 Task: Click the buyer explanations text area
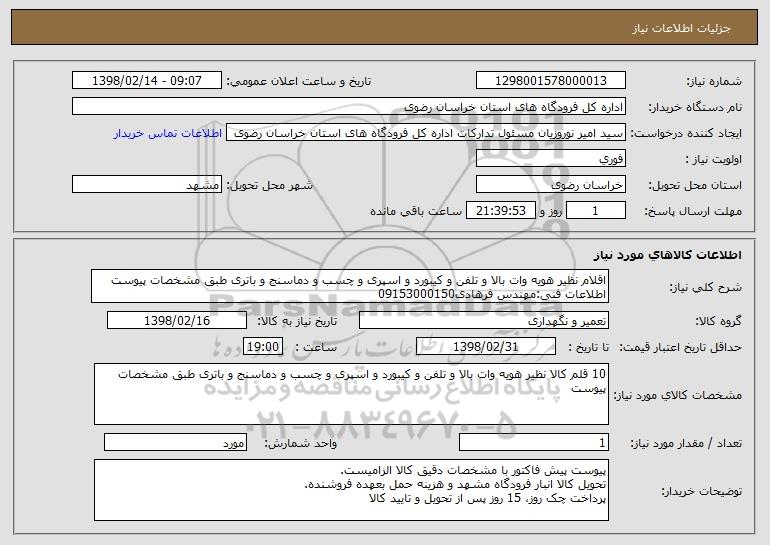point(351,490)
